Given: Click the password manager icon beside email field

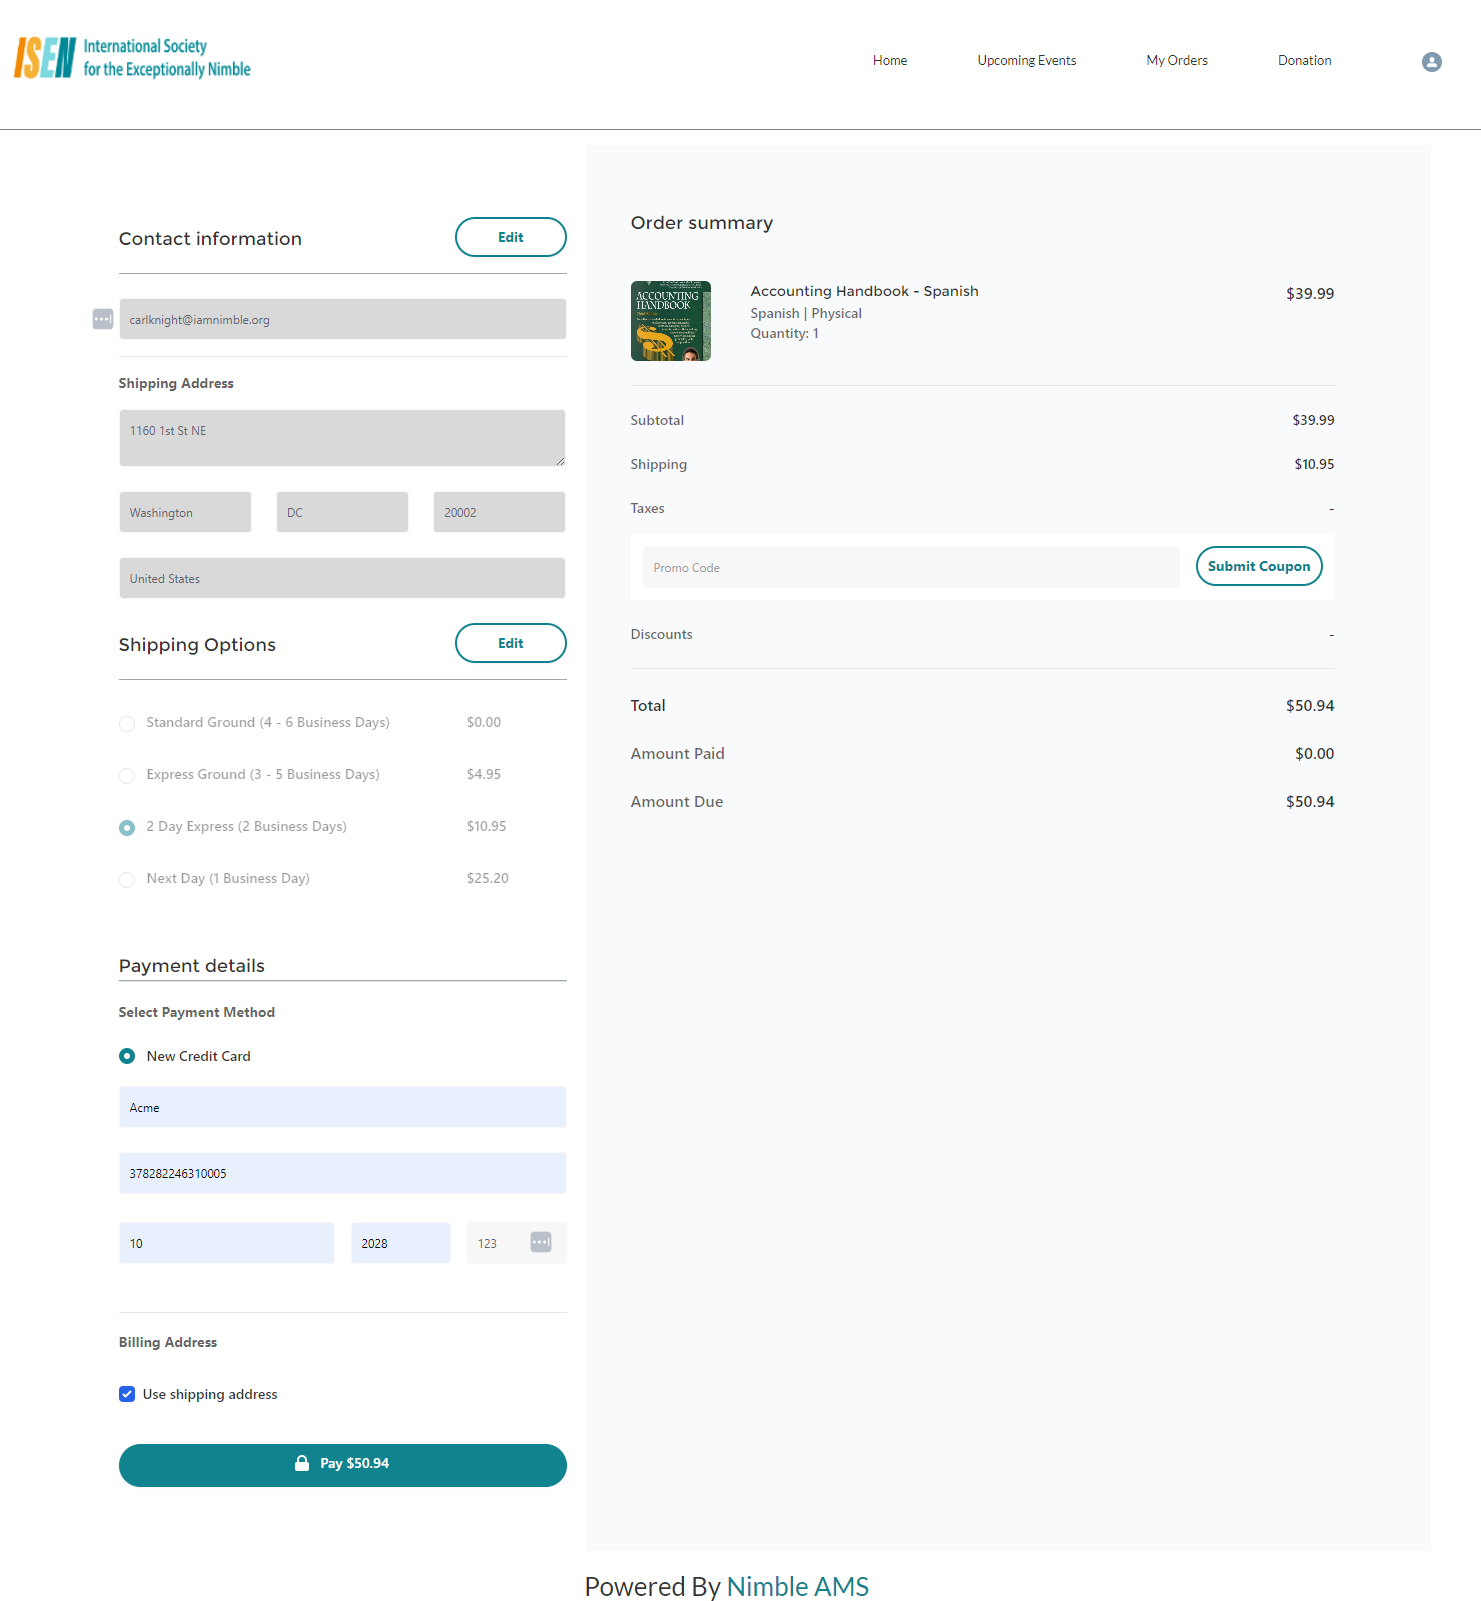Looking at the screenshot, I should point(103,319).
